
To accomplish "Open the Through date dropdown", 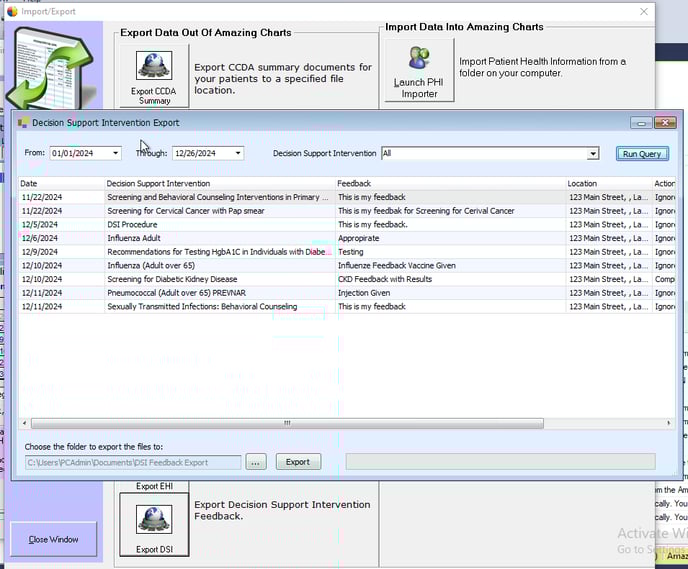I will 238,153.
